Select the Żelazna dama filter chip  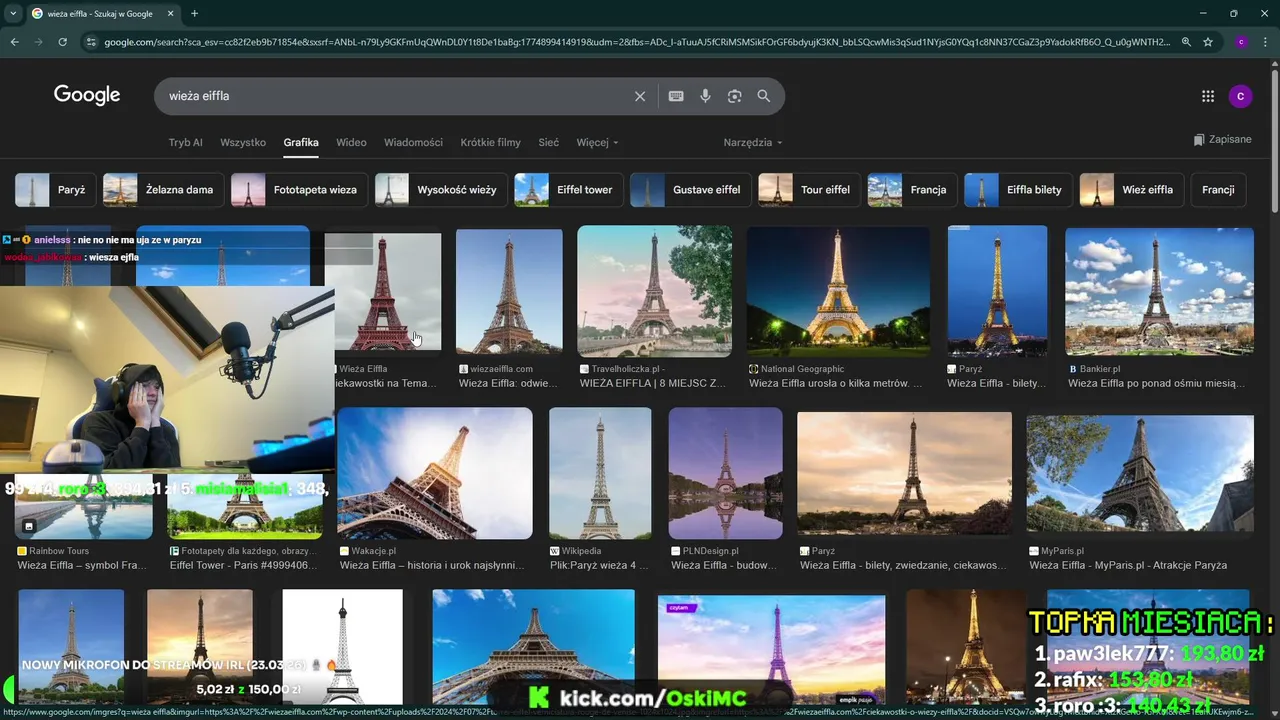161,190
